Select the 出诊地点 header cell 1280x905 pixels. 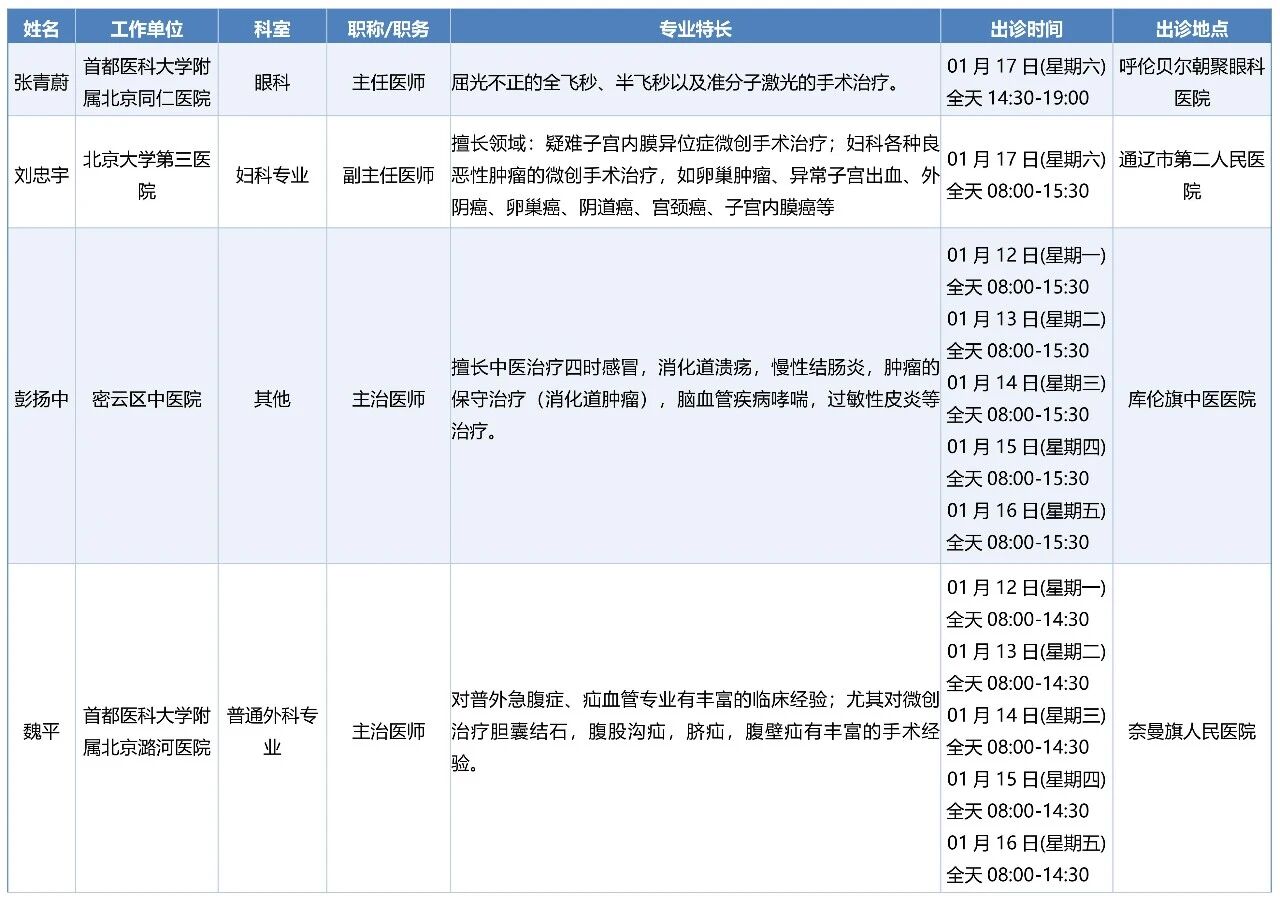tap(1192, 29)
